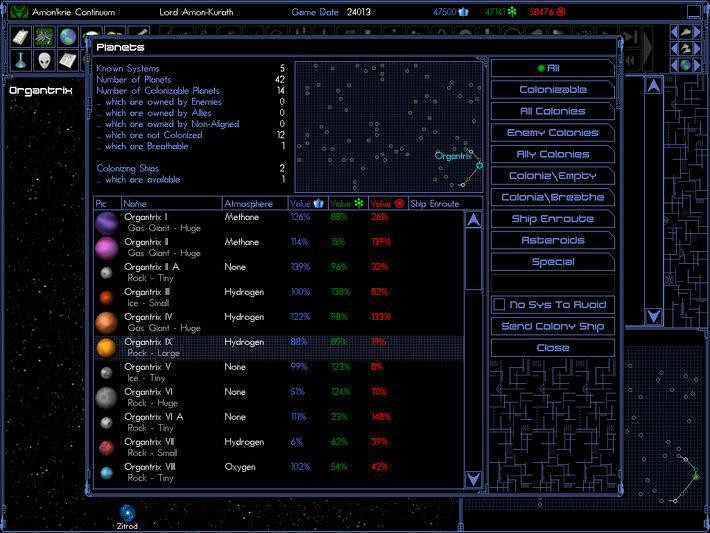Image resolution: width=710 pixels, height=533 pixels.
Task: Click the Number of Colonizable Planets label
Action: (x=158, y=91)
